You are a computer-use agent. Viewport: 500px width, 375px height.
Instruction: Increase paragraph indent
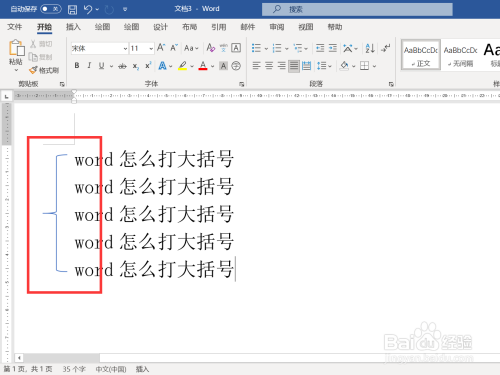click(x=333, y=48)
